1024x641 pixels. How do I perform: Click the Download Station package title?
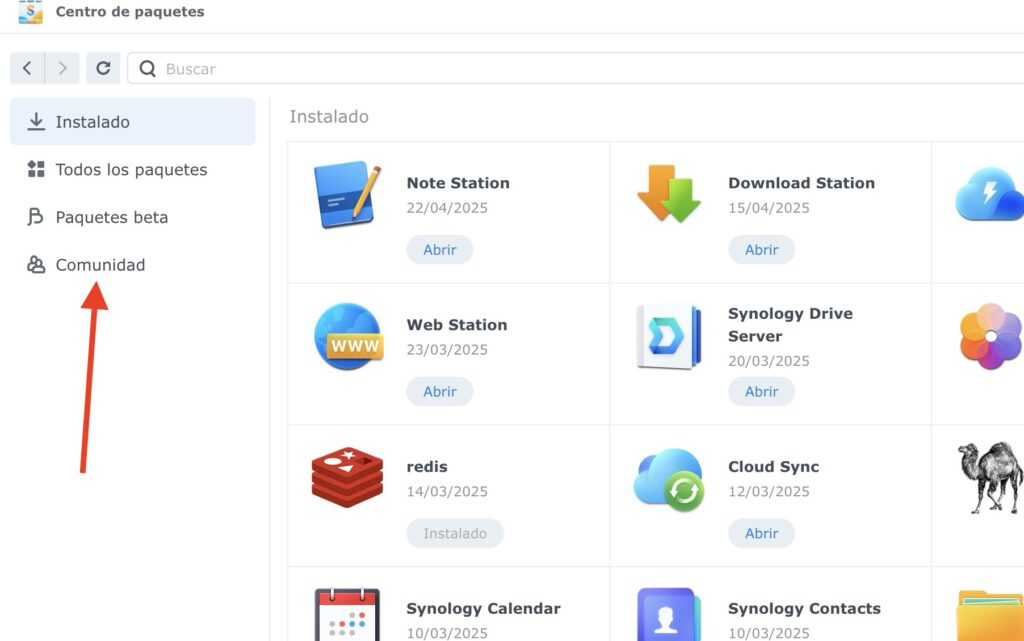pyautogui.click(x=801, y=183)
